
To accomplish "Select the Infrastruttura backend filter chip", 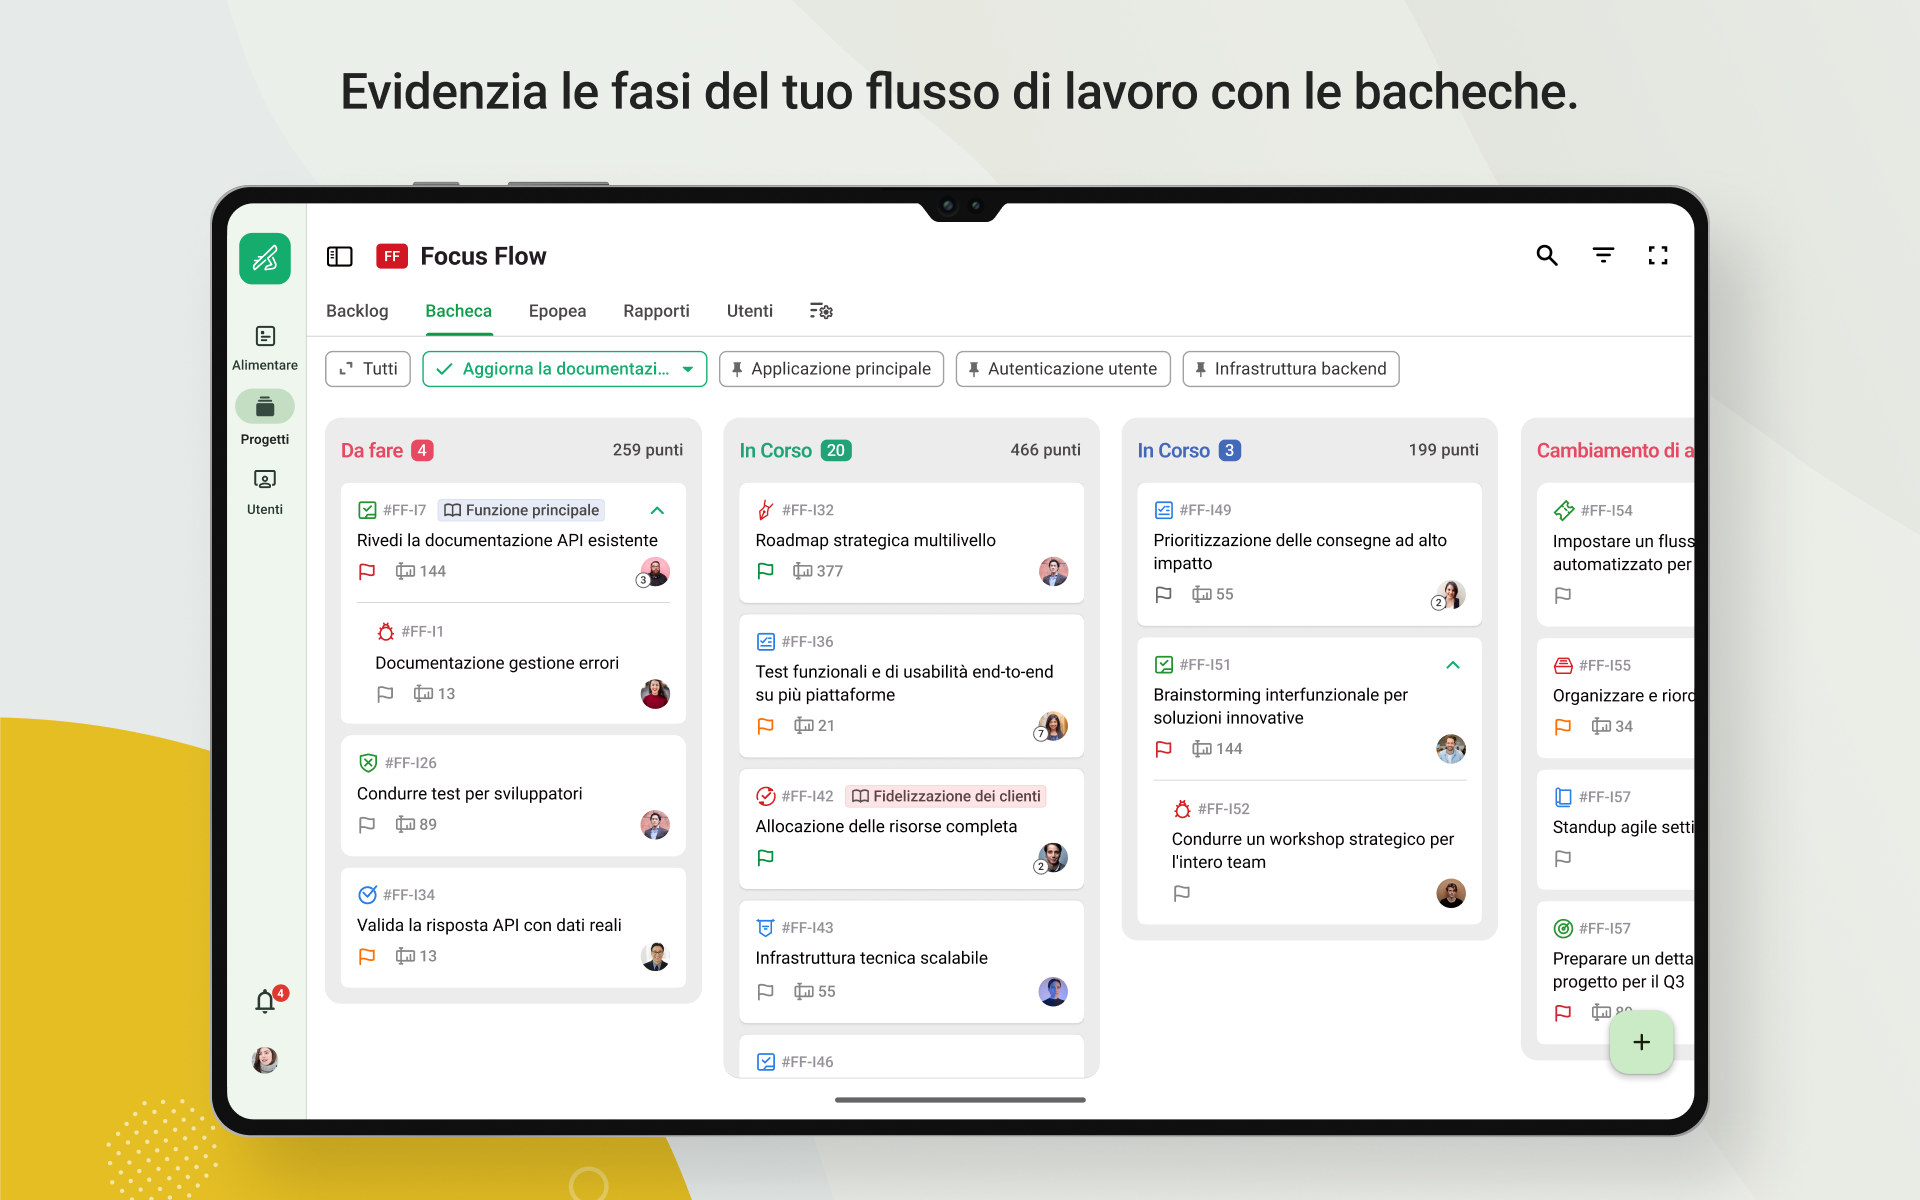I will click(1290, 369).
